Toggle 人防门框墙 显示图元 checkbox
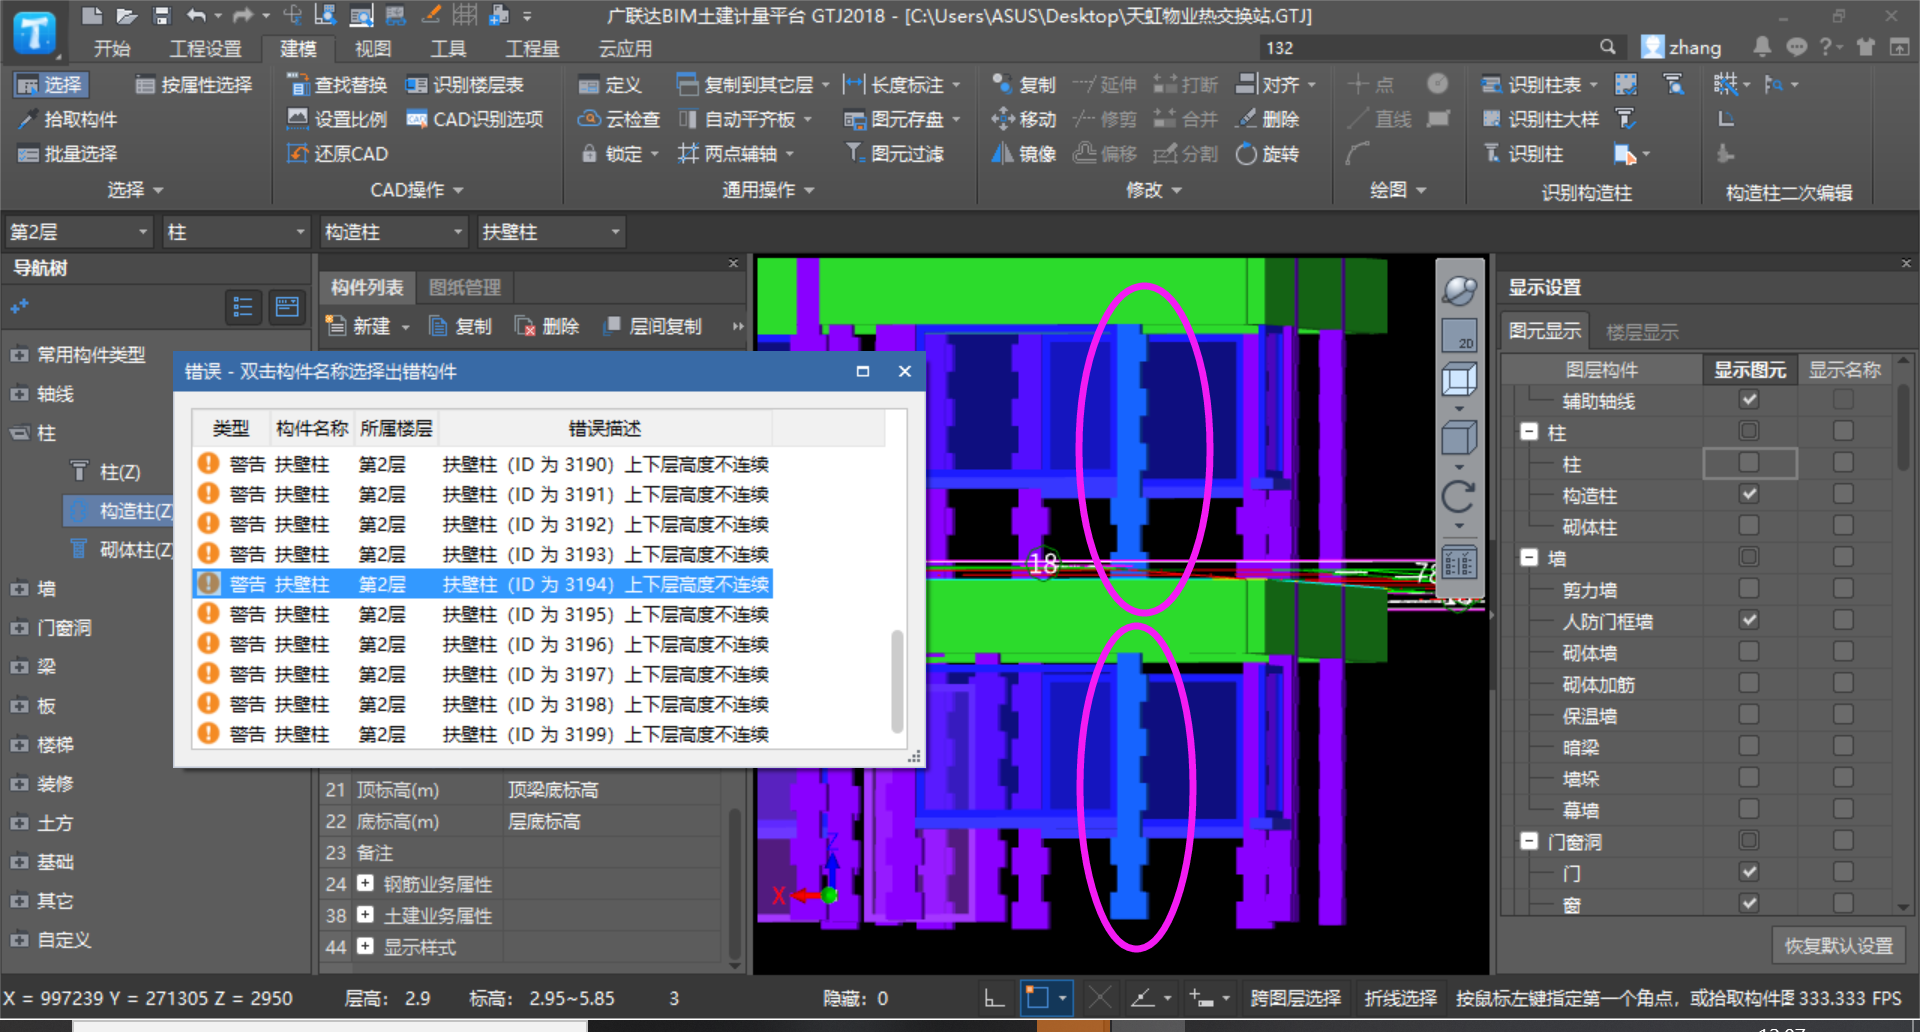 [1749, 620]
